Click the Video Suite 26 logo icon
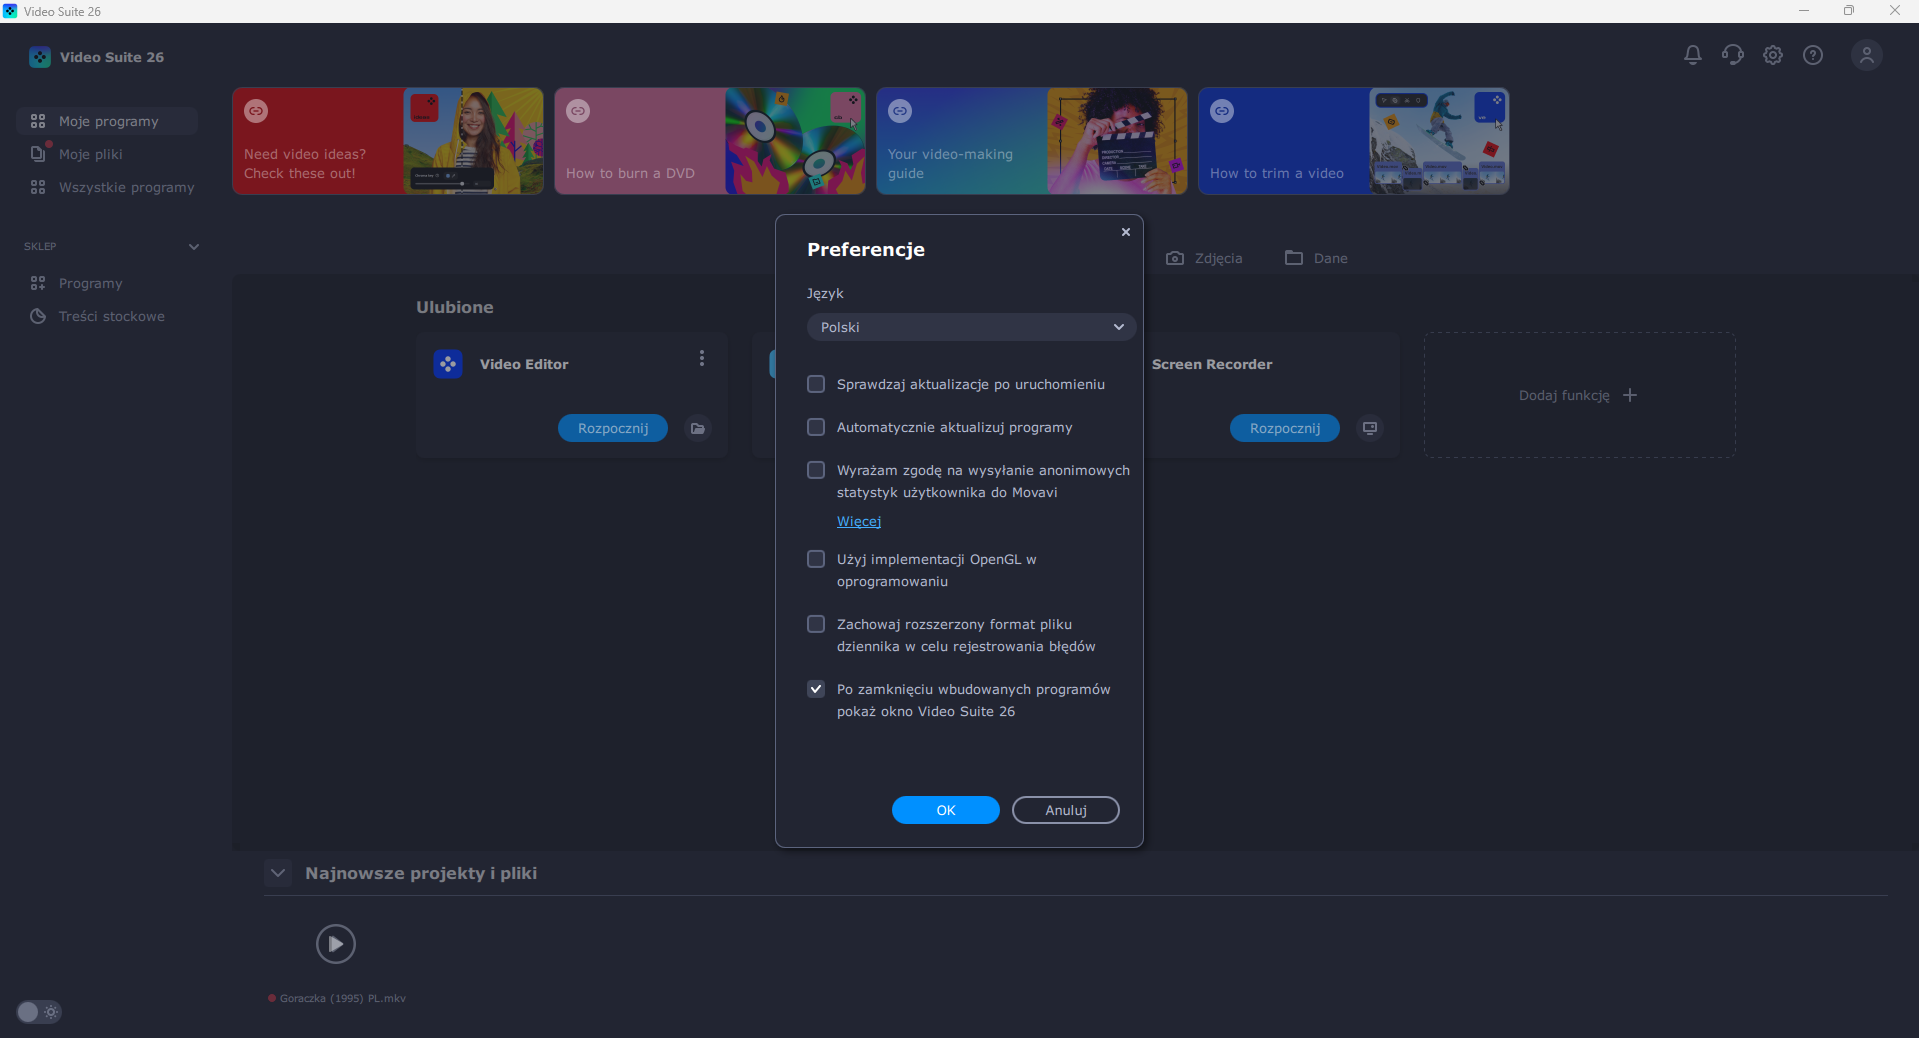Viewport: 1919px width, 1038px height. pos(40,57)
